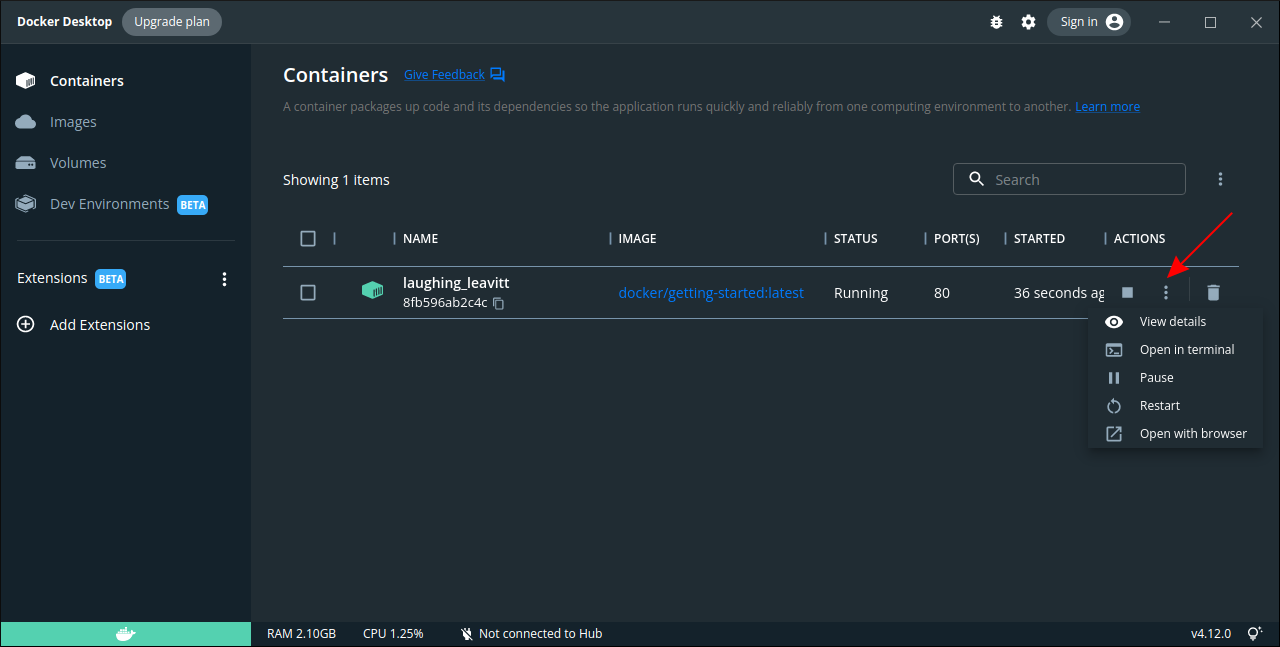Open the containers list options menu
This screenshot has width=1280, height=647.
pyautogui.click(x=1220, y=178)
